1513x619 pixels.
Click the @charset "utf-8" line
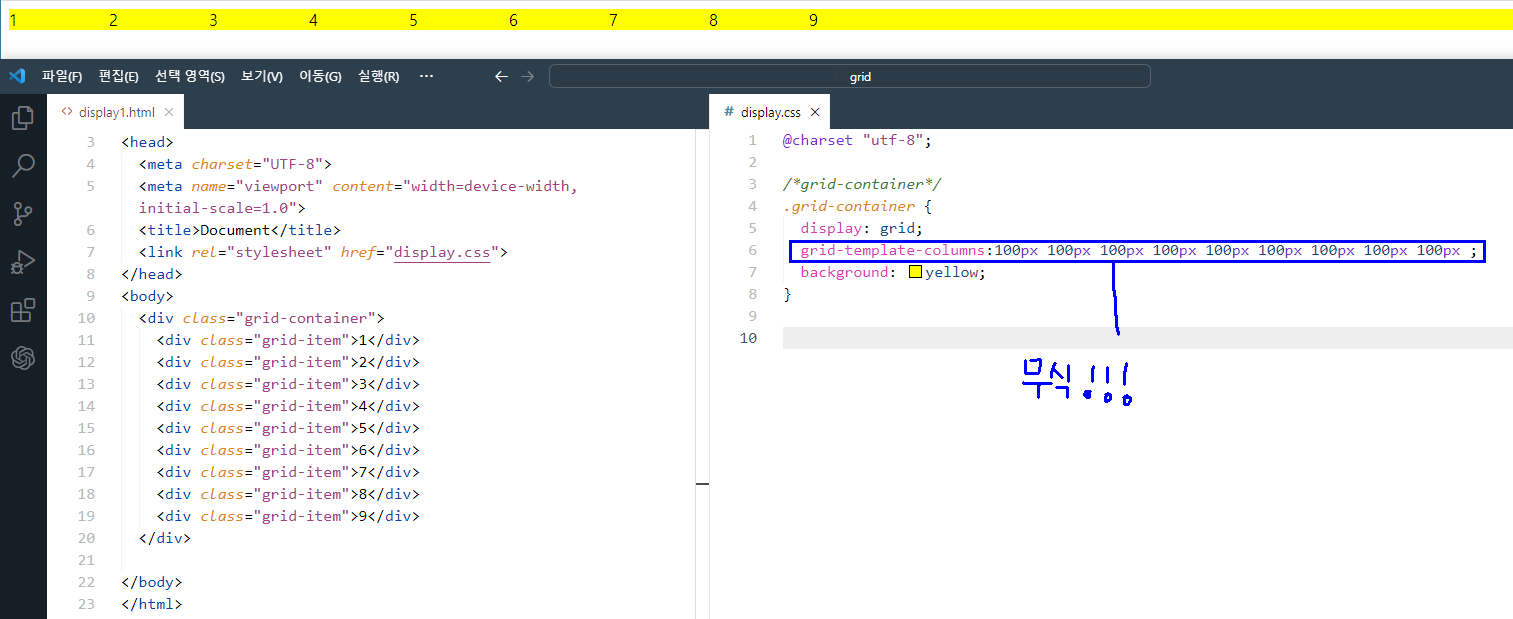point(857,140)
